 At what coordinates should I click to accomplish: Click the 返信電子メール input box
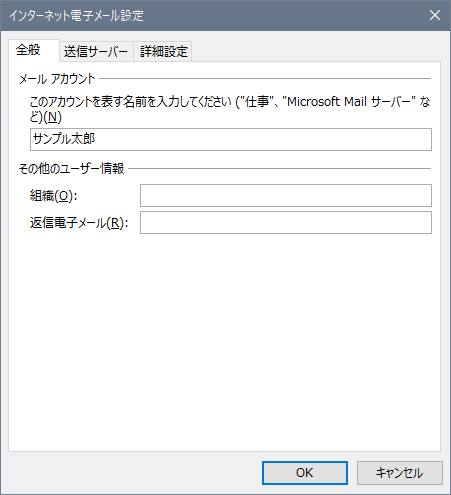[x=286, y=222]
